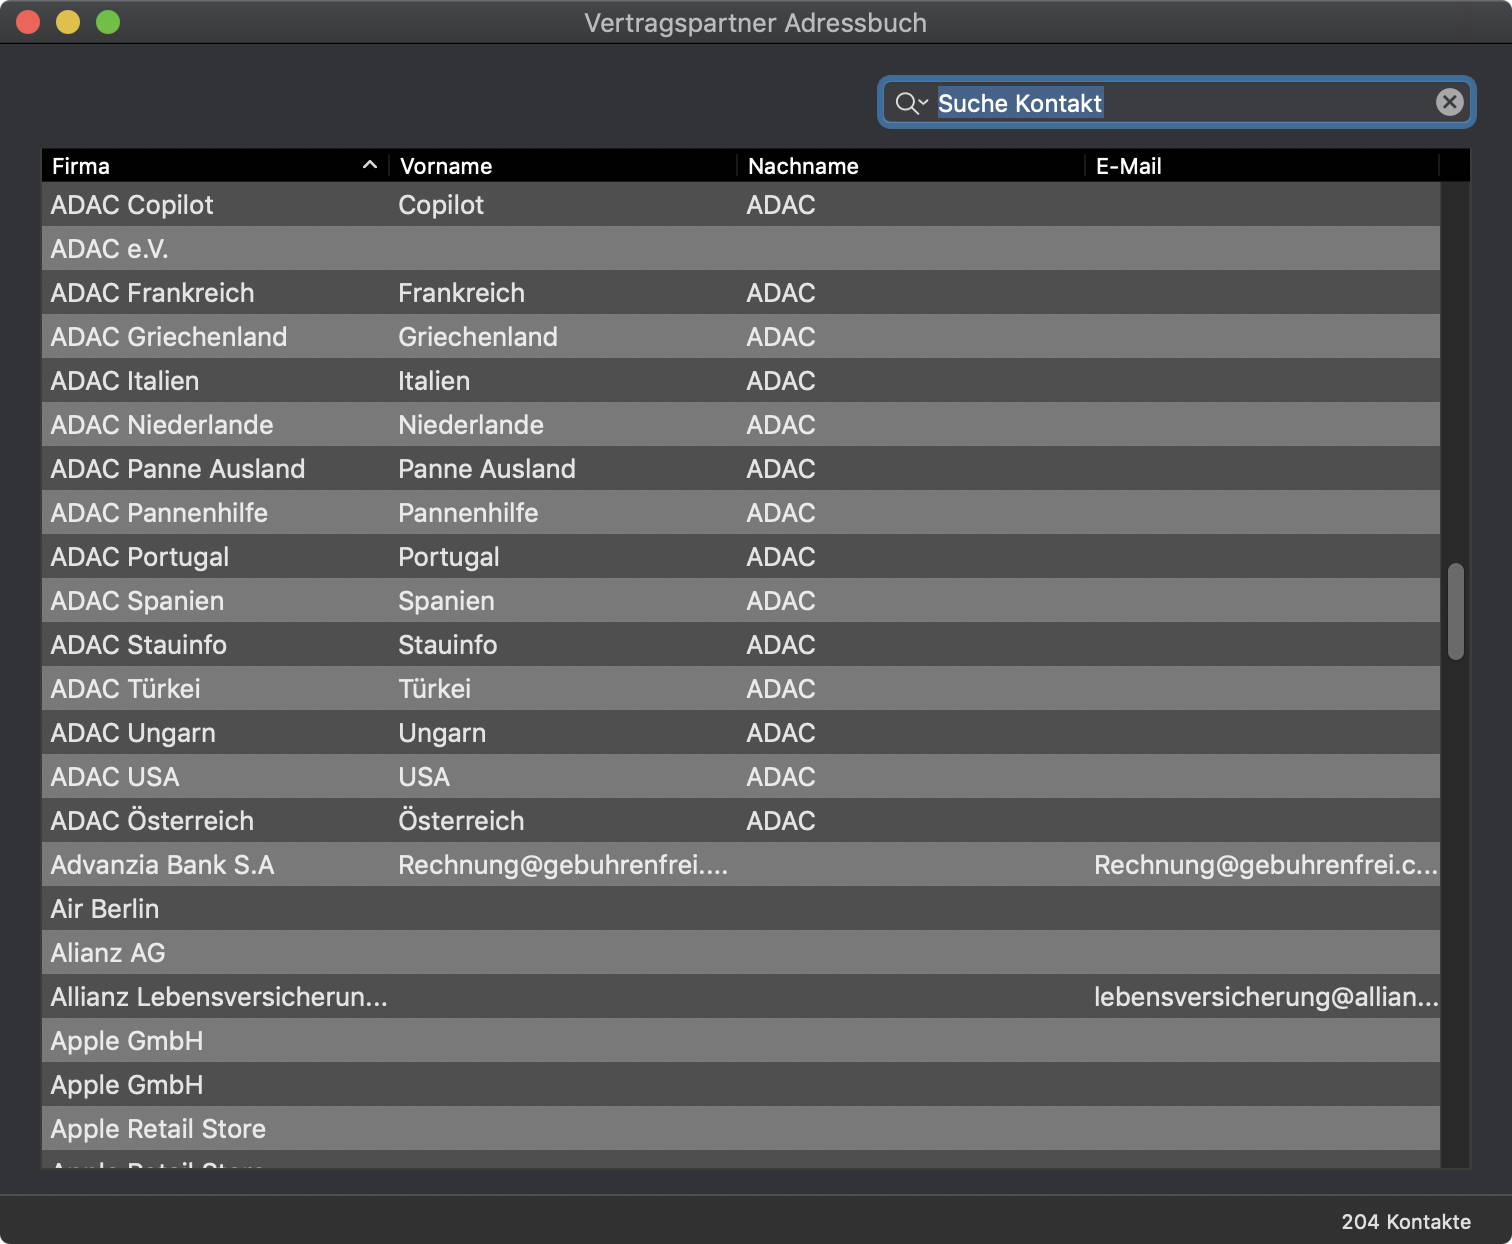Select the ADAC Niederlande contact
The width and height of the screenshot is (1512, 1244).
coord(741,424)
